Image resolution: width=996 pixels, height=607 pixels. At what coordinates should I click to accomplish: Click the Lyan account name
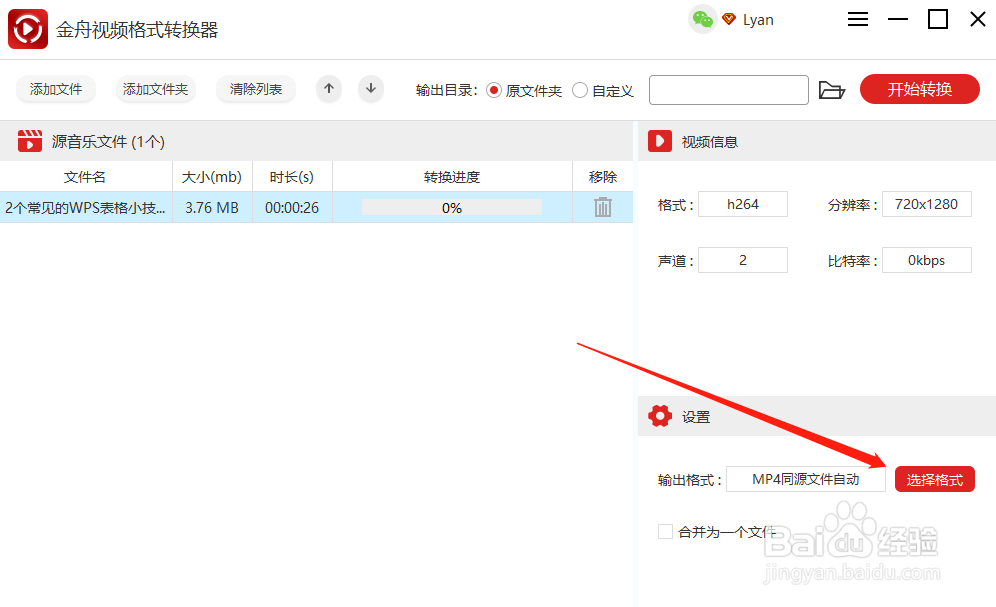click(757, 18)
